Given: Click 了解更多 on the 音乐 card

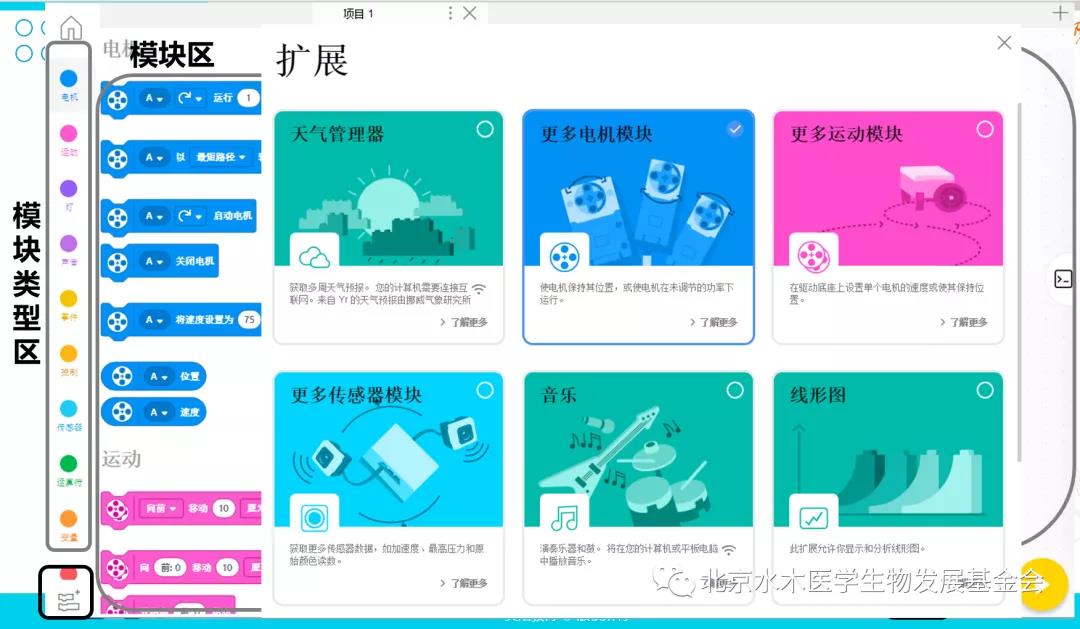Looking at the screenshot, I should pos(714,583).
